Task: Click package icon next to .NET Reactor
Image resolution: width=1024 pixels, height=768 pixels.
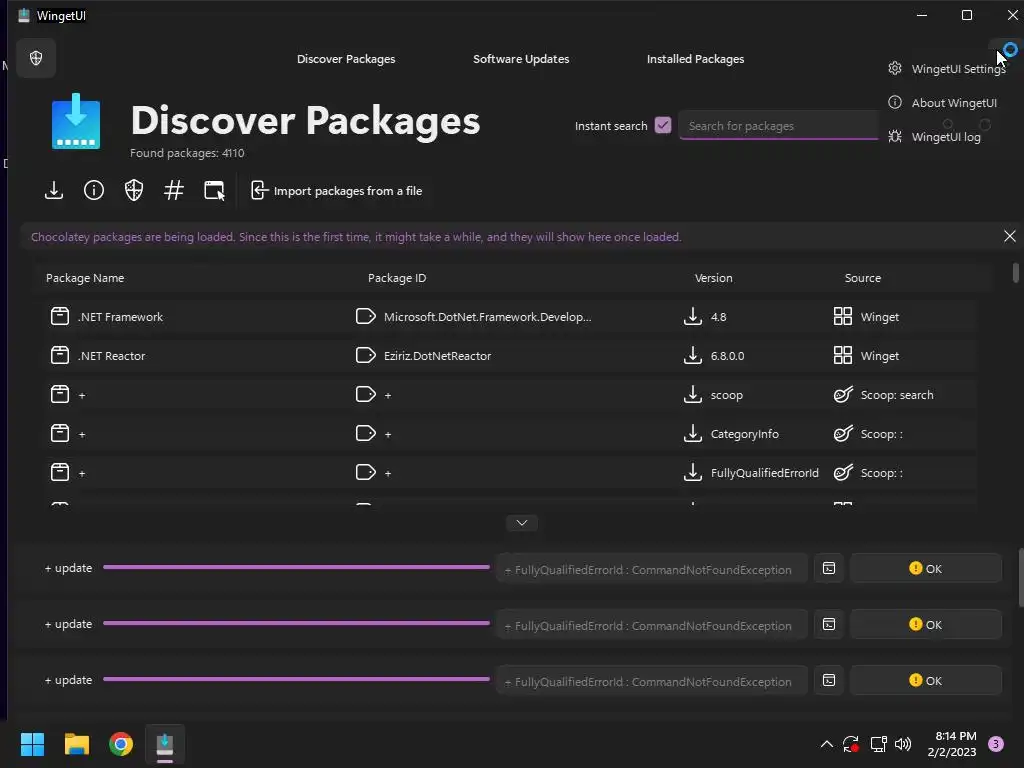Action: pyautogui.click(x=59, y=355)
